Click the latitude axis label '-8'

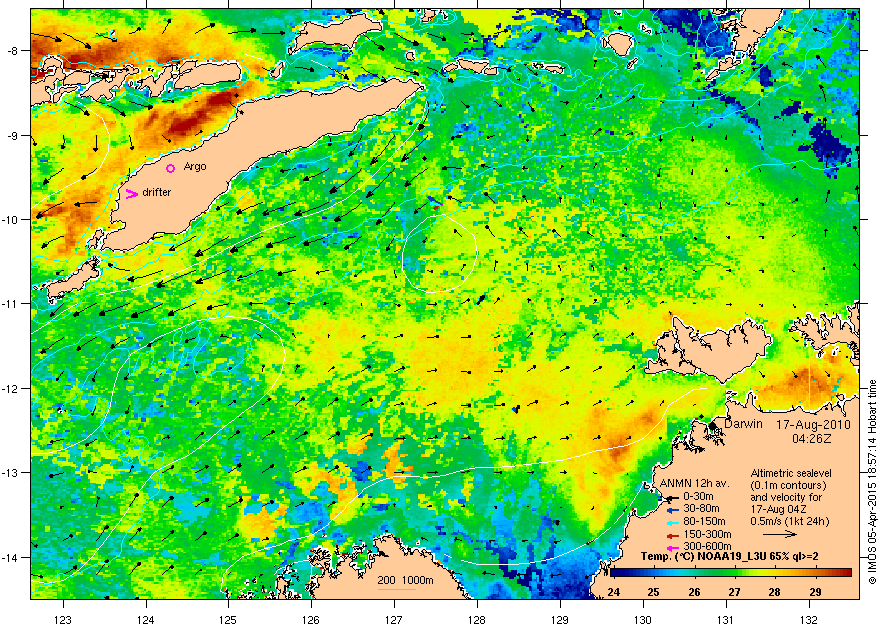(x=12, y=50)
